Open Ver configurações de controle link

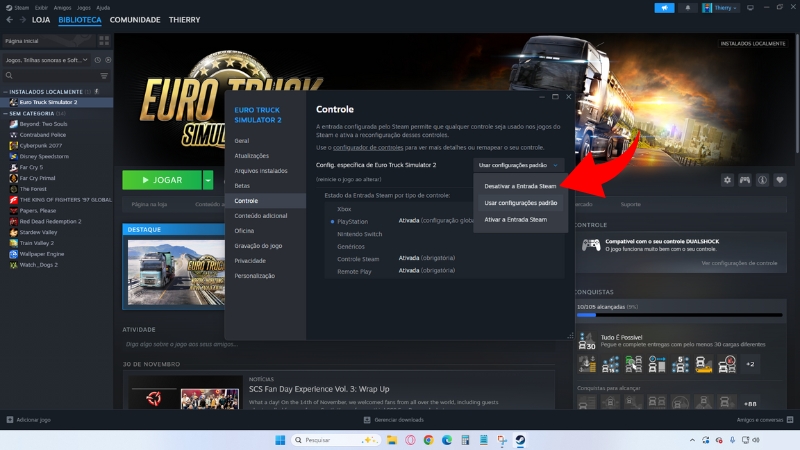[739, 263]
